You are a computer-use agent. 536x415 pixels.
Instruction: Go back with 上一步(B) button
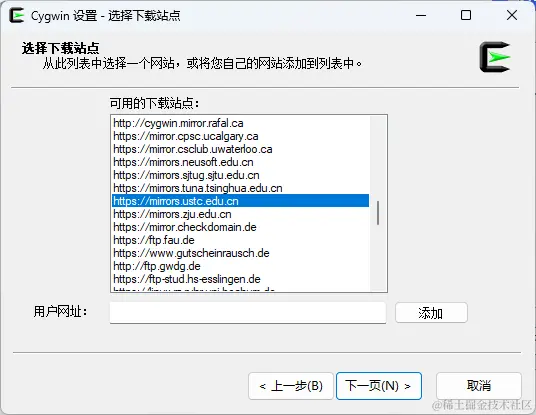point(291,386)
